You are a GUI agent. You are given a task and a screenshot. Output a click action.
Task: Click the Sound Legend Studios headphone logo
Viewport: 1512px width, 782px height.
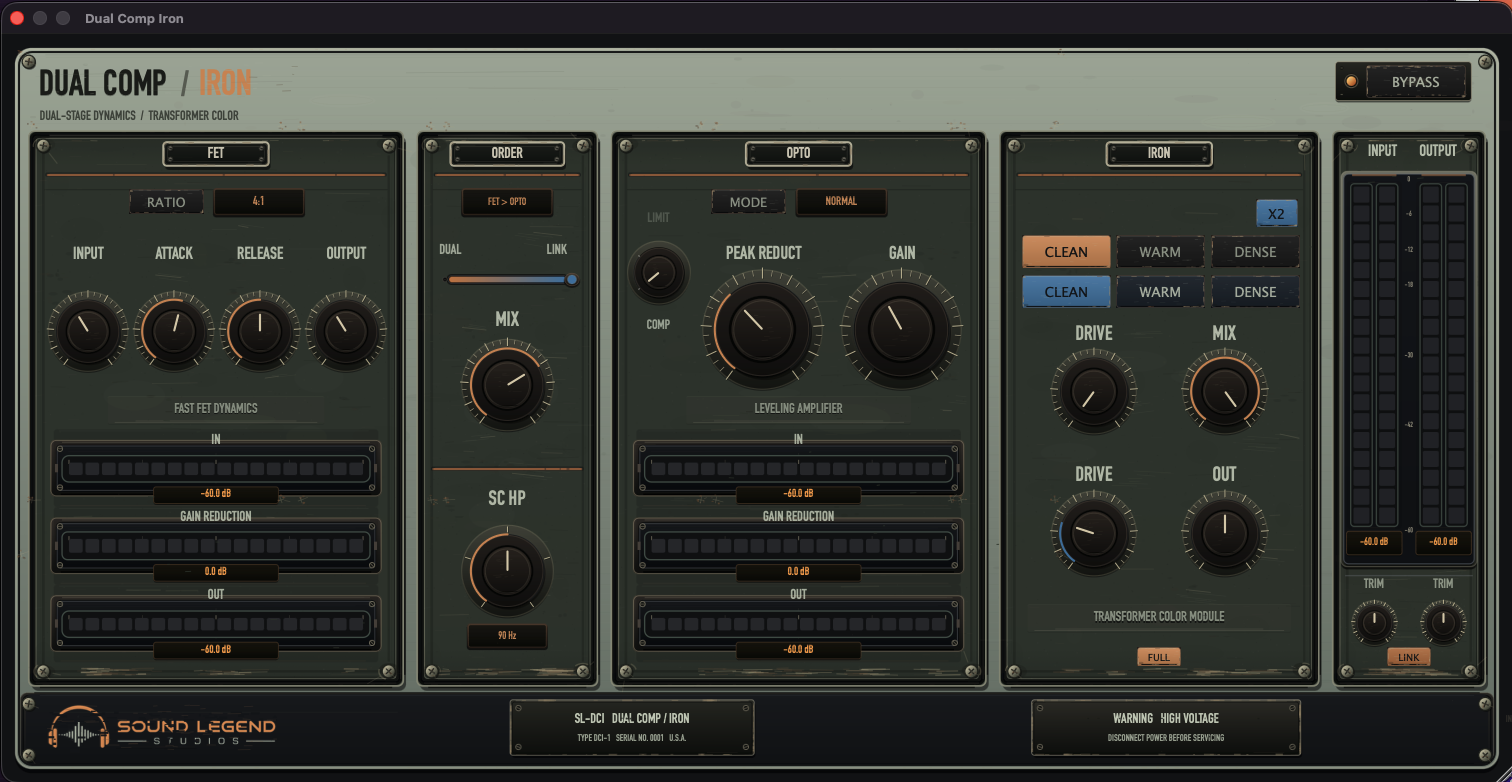(x=77, y=727)
